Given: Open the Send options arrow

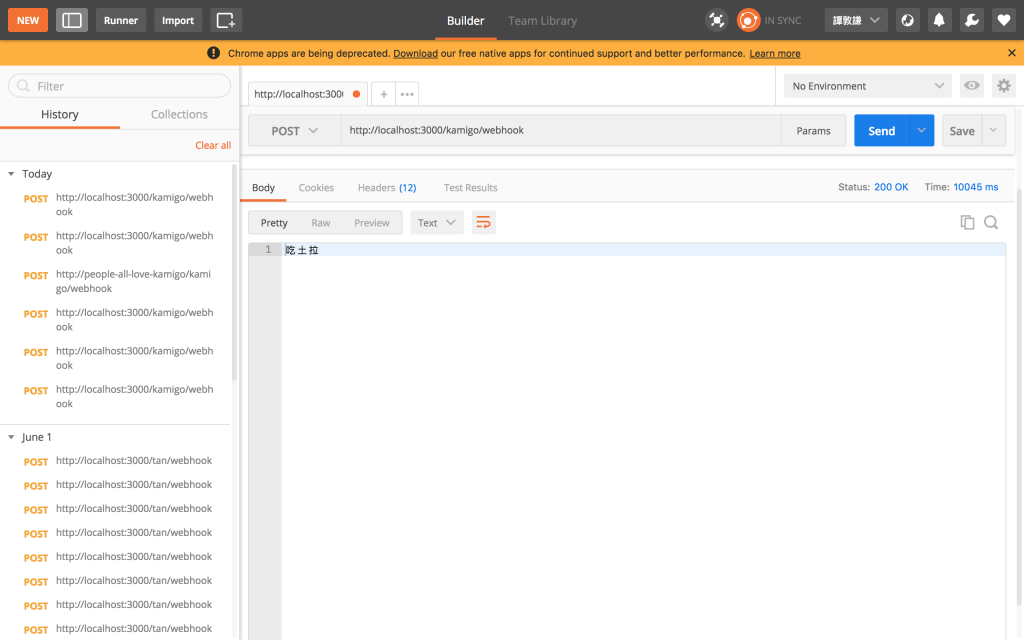Looking at the screenshot, I should point(921,131).
